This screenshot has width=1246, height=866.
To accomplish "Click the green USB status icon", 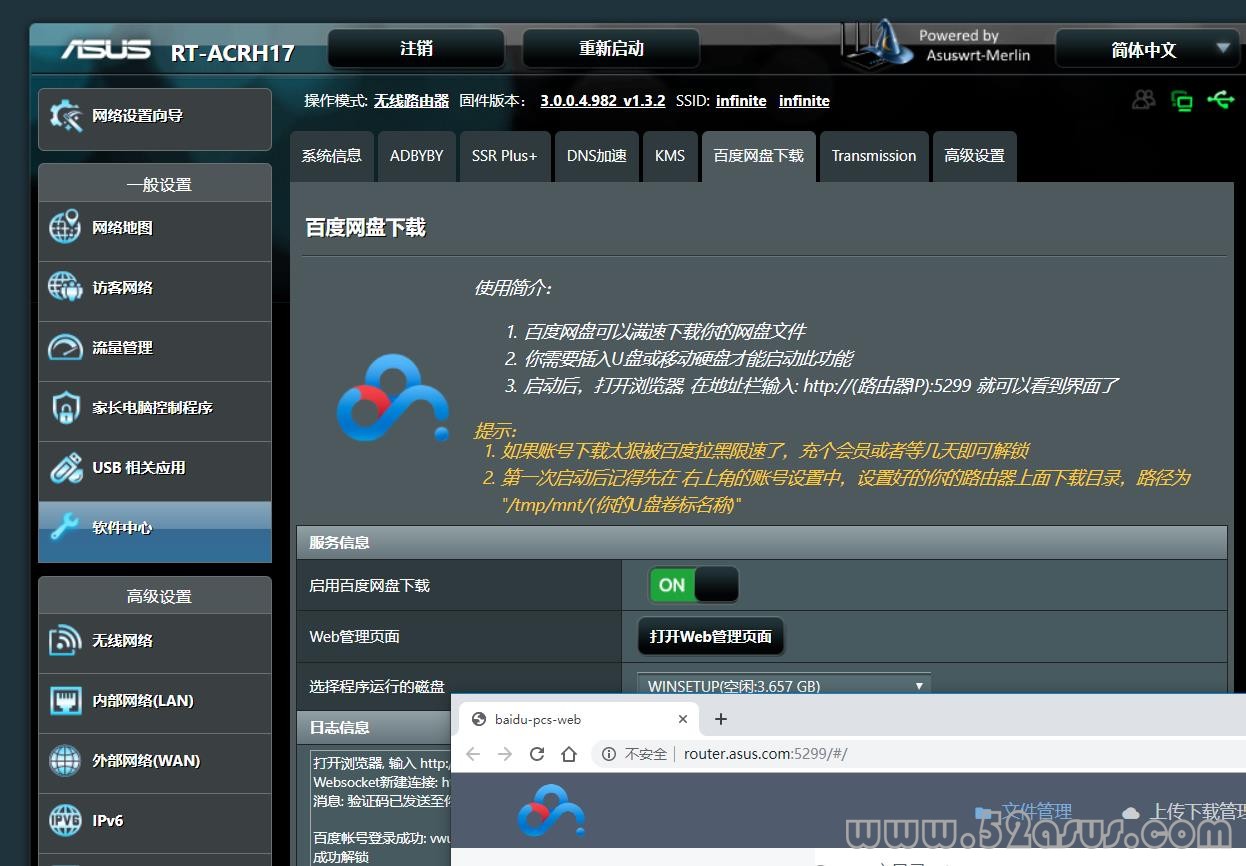I will [x=1220, y=100].
